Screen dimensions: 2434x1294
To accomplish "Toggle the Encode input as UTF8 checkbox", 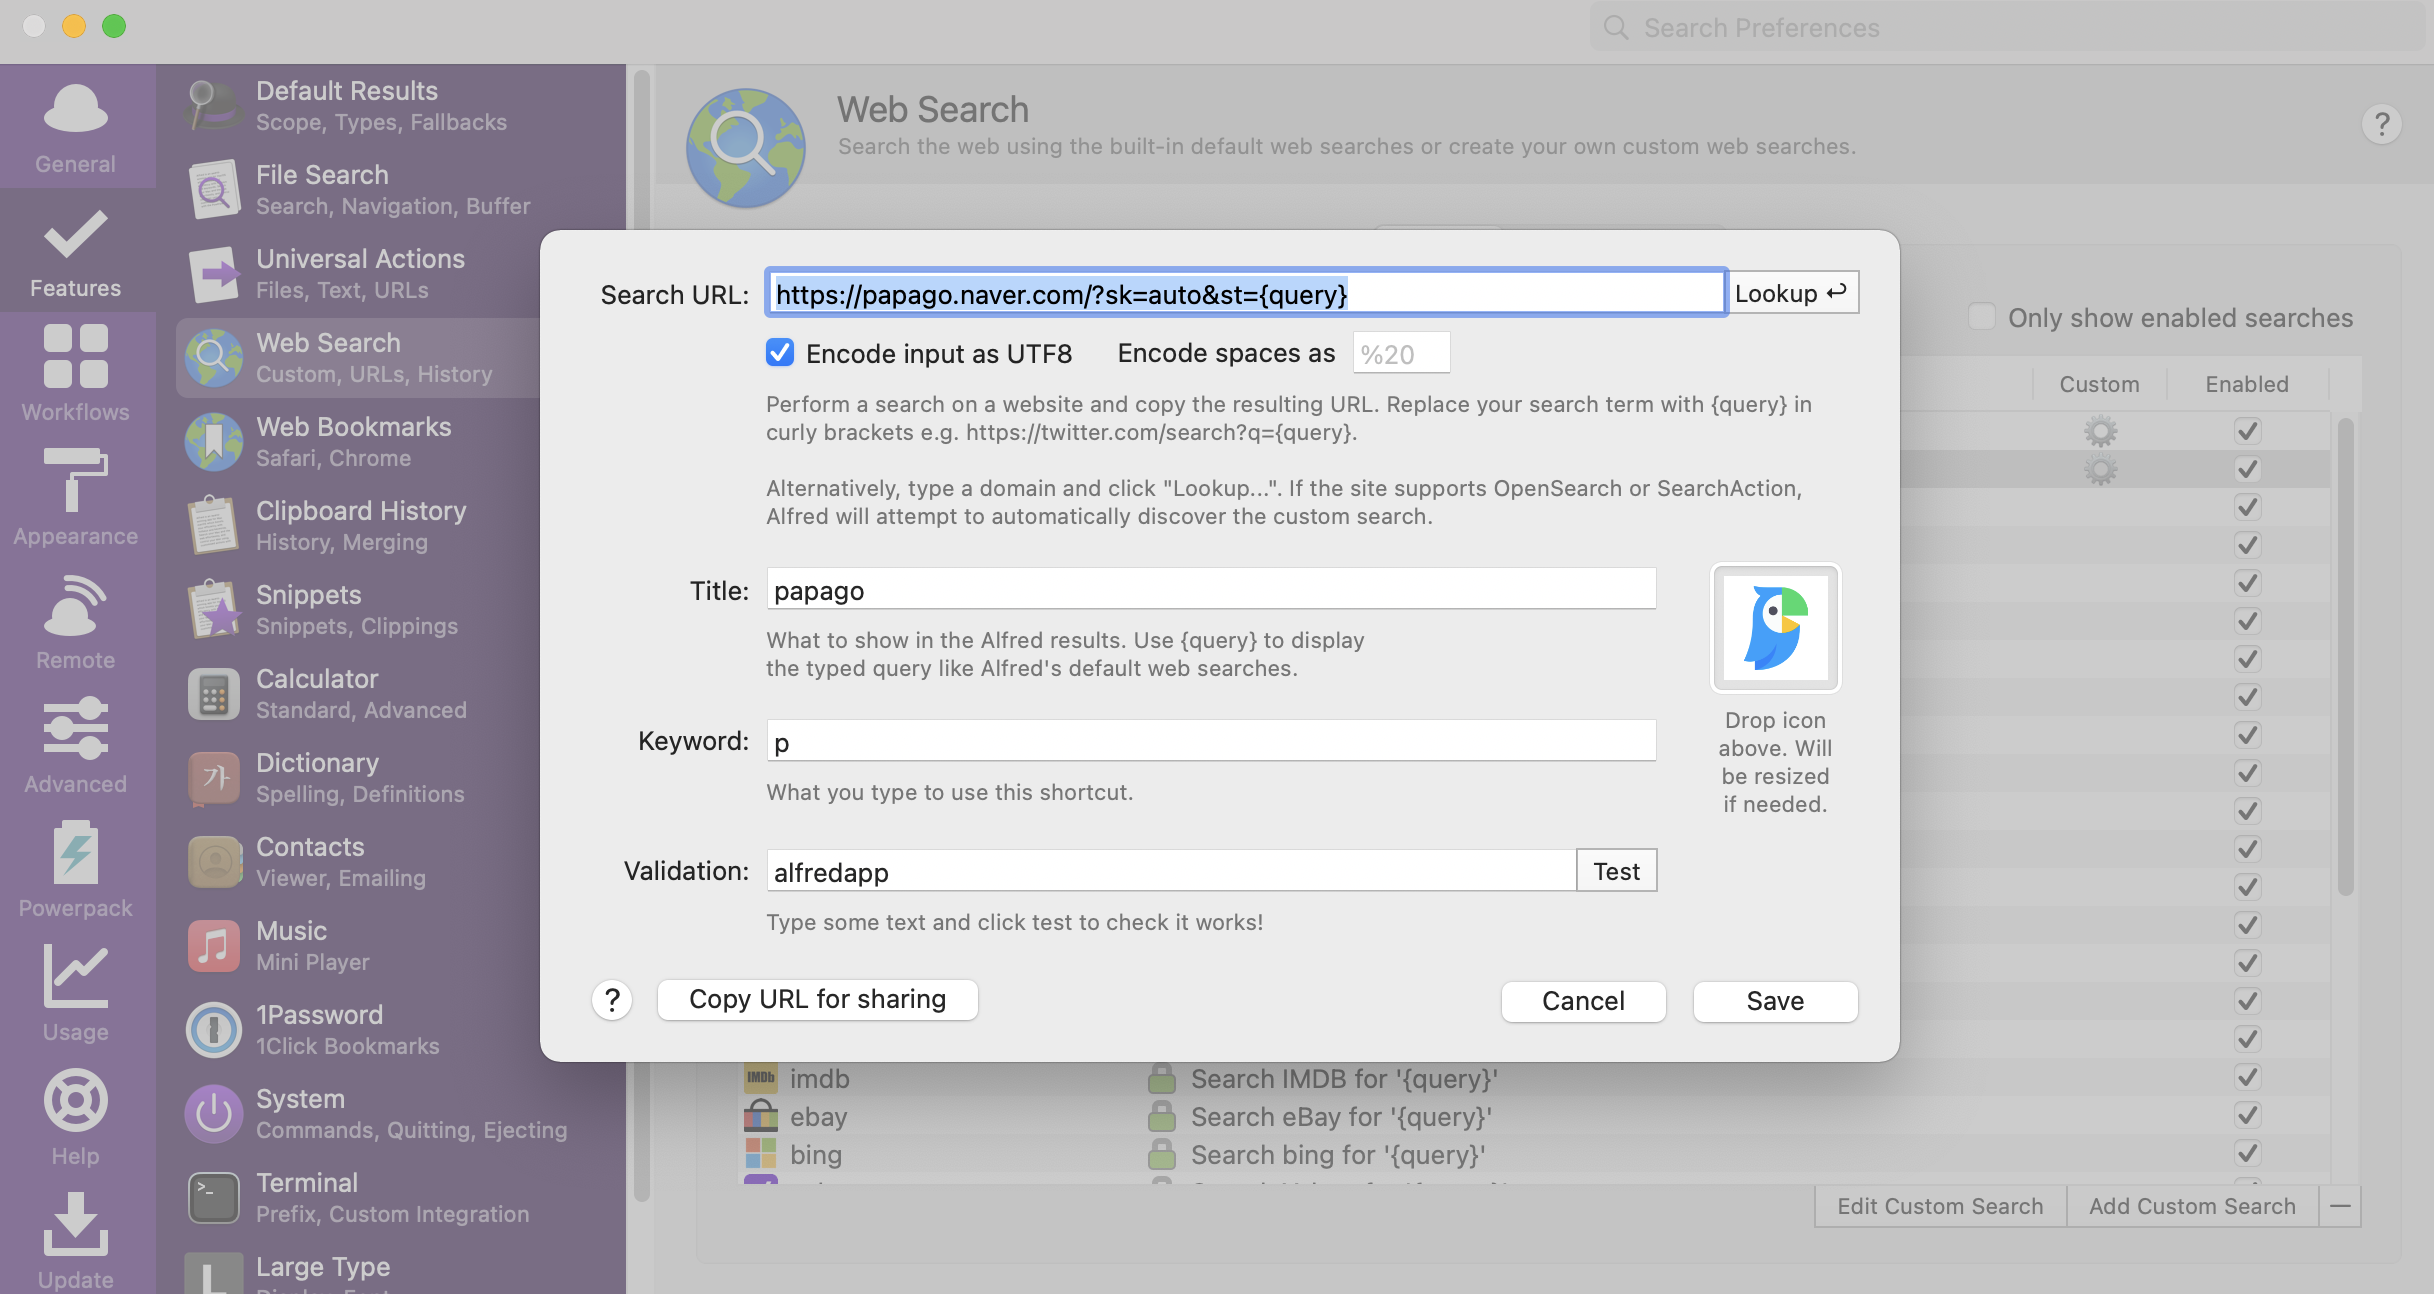I will (x=780, y=353).
